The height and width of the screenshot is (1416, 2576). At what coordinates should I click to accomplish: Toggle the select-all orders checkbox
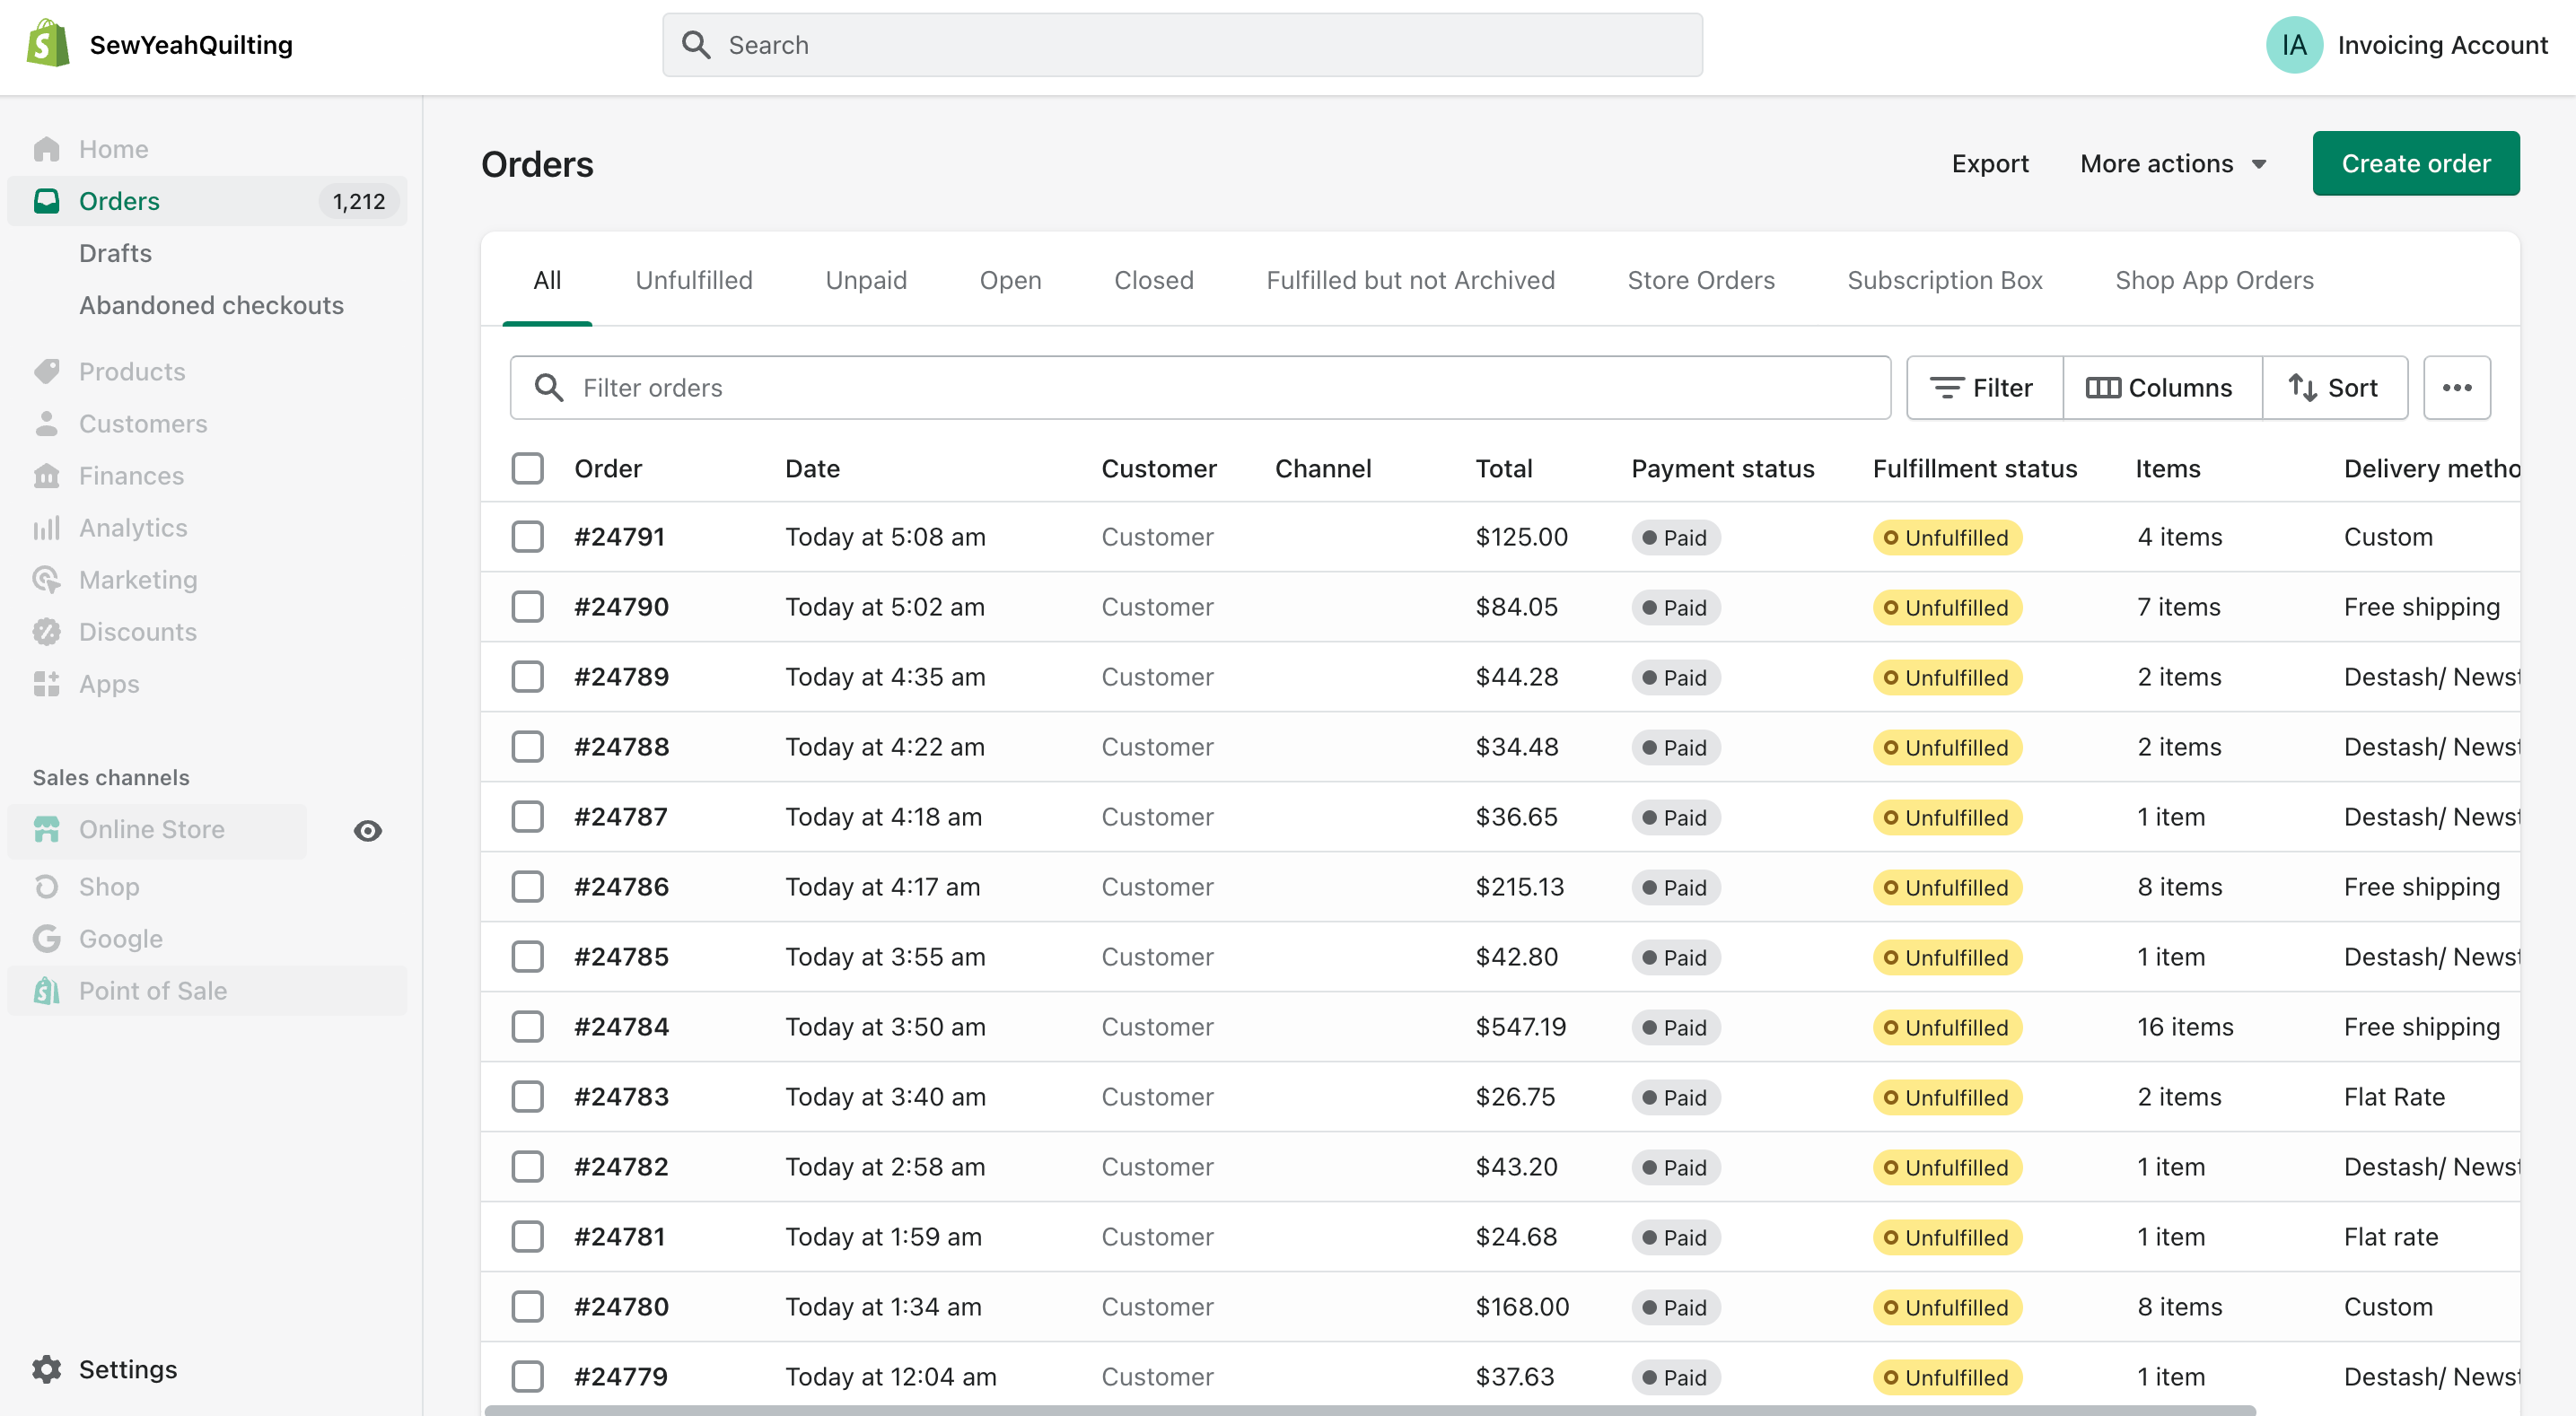click(x=528, y=468)
